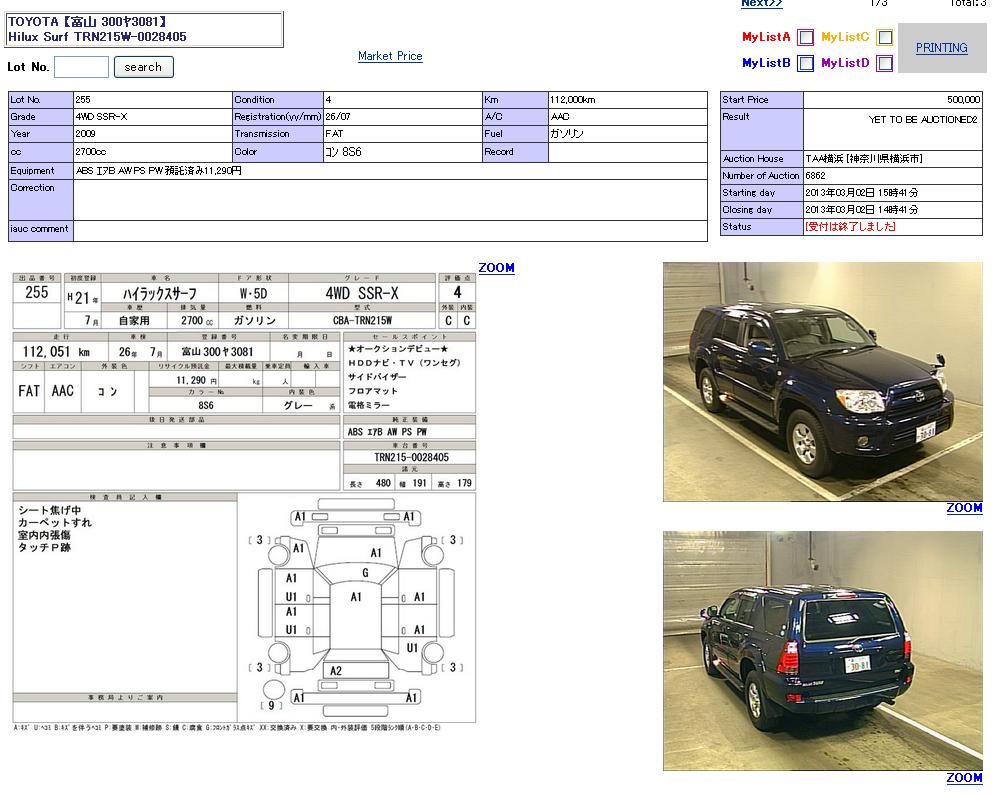The image size is (1005, 794).
Task: Go to the Next>> listing
Action: [761, 4]
